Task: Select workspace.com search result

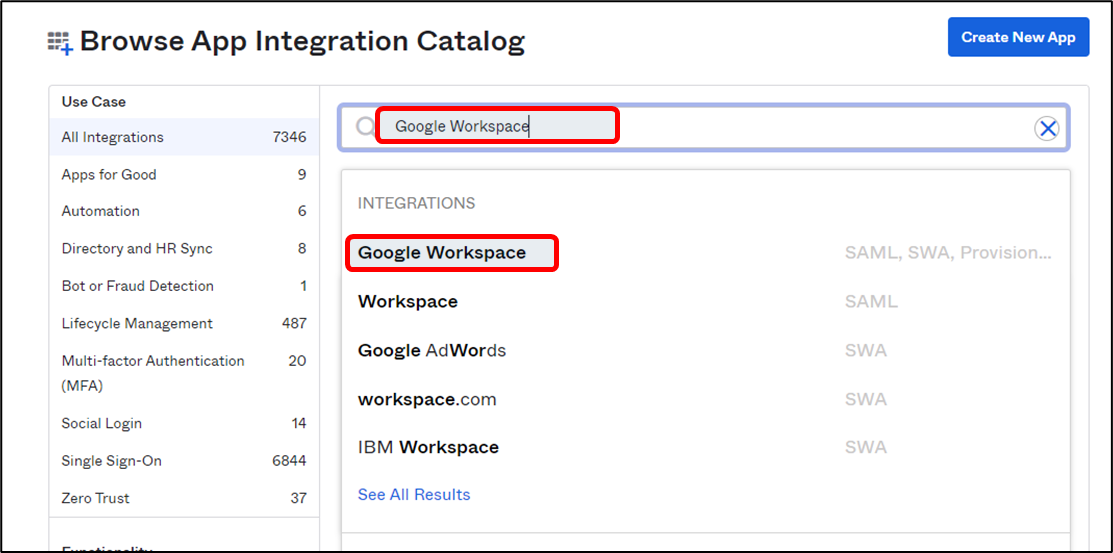Action: pyautogui.click(x=427, y=399)
